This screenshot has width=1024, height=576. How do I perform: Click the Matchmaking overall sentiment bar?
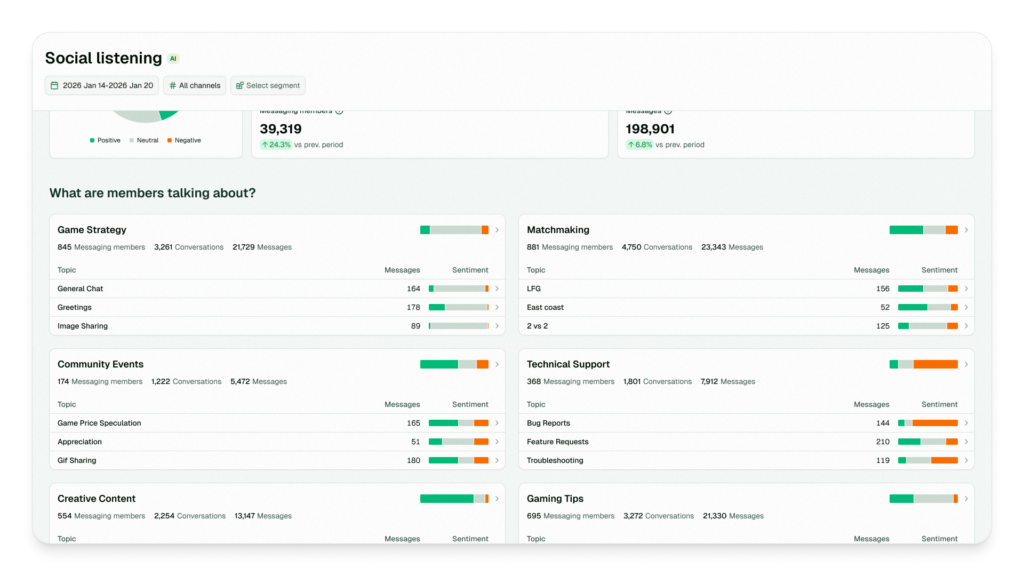(x=923, y=230)
